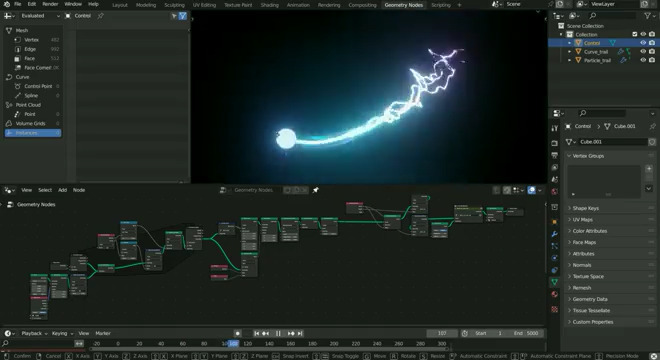Open the Help menu
660x360 pixels.
(93, 4)
